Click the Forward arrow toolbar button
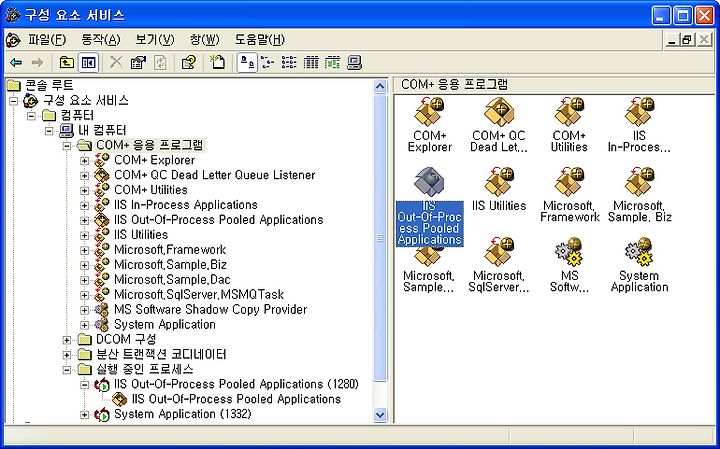The height and width of the screenshot is (449, 720). tap(37, 62)
